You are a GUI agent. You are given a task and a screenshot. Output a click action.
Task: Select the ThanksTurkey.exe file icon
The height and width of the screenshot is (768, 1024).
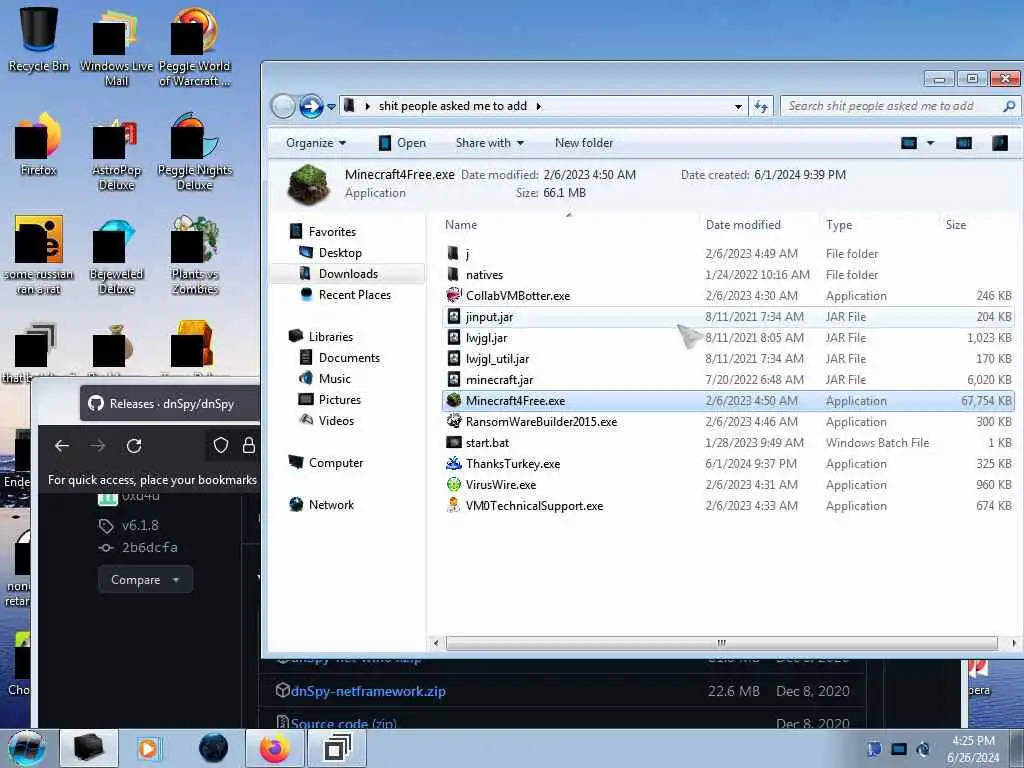[x=453, y=464]
